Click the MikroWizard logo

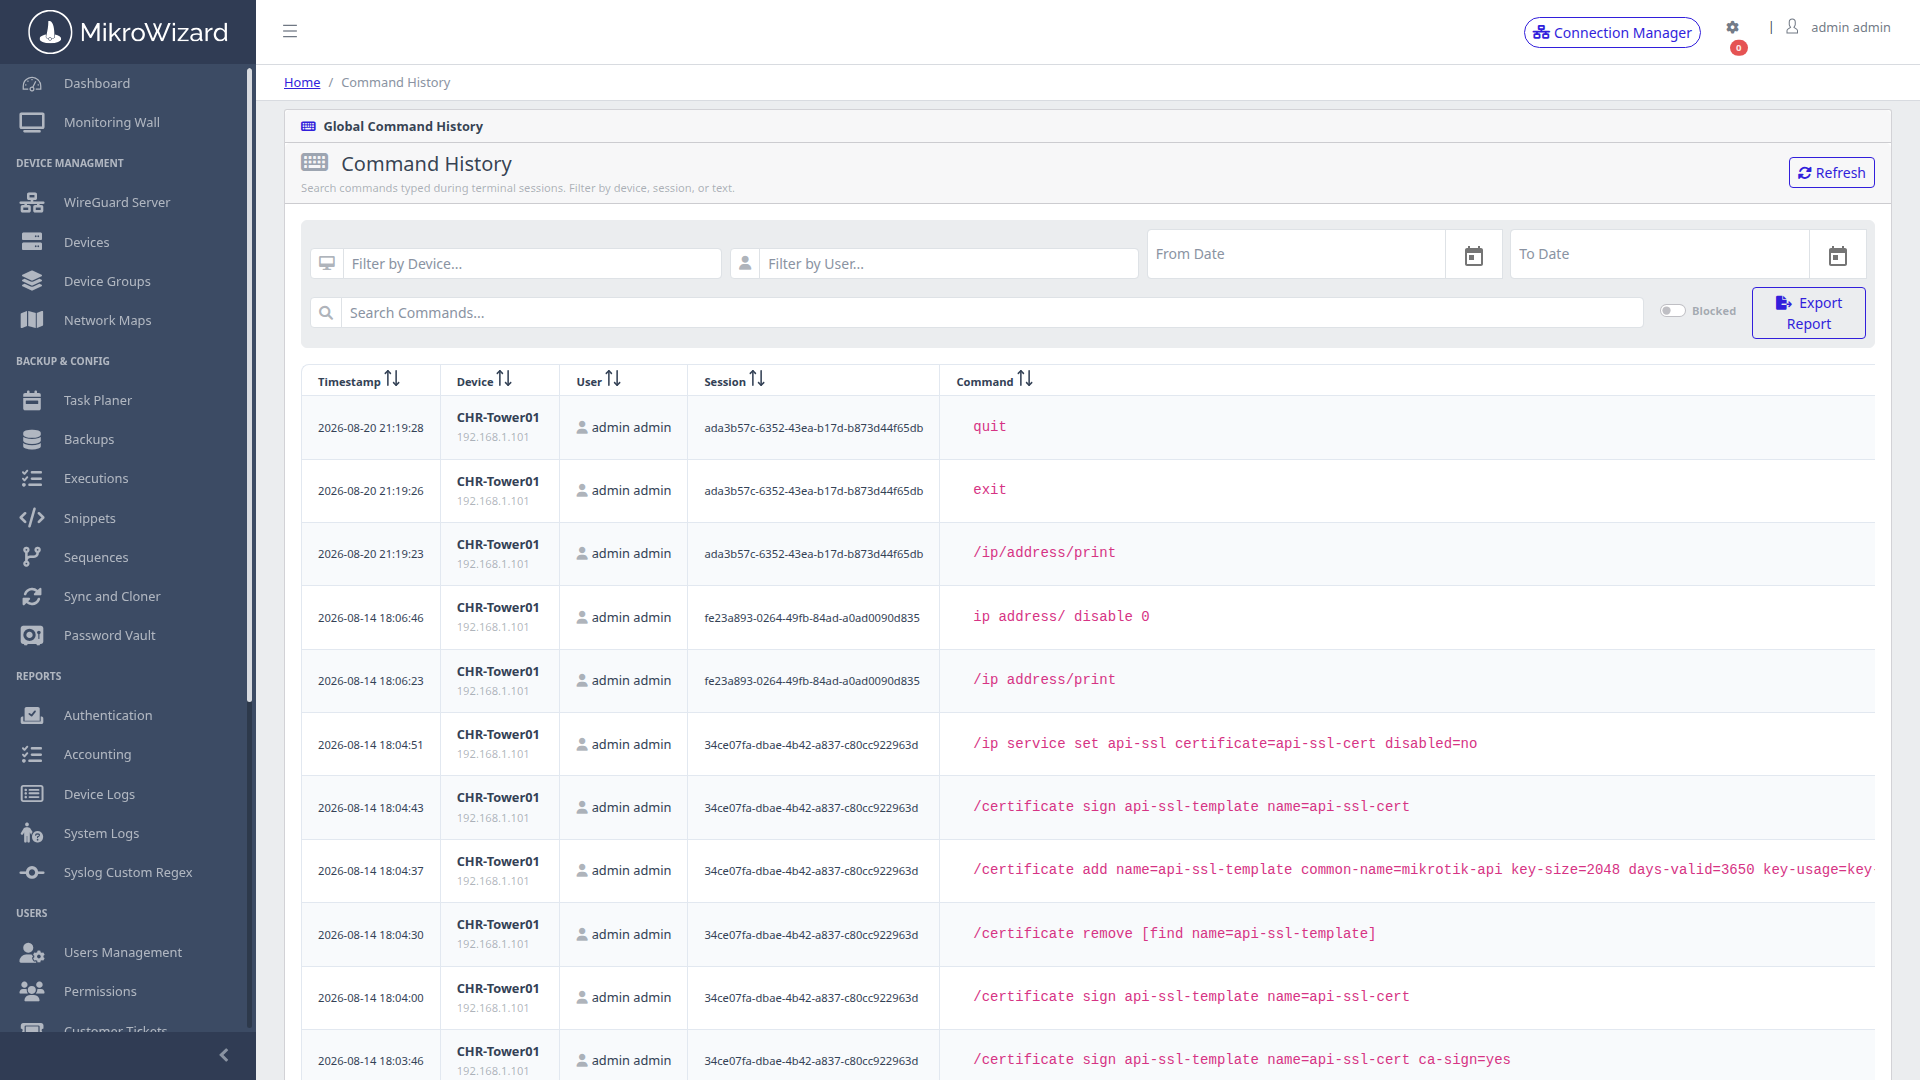[x=128, y=32]
